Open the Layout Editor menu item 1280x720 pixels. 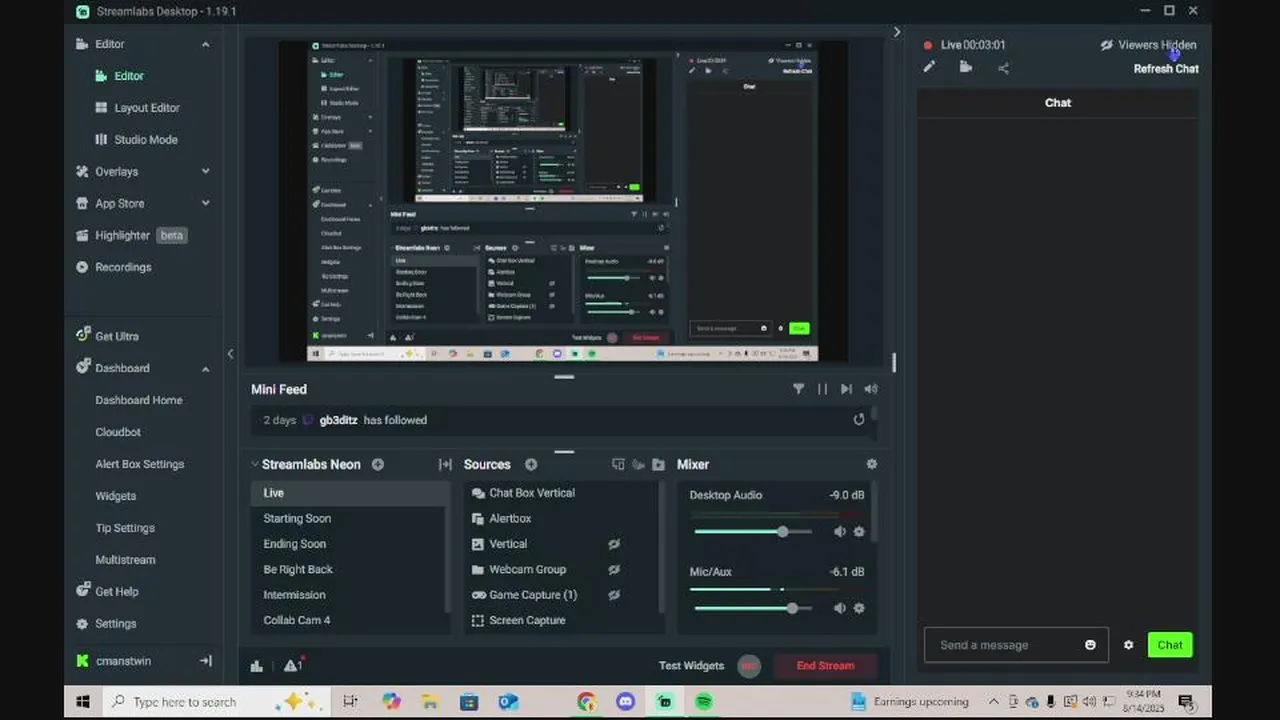(147, 108)
